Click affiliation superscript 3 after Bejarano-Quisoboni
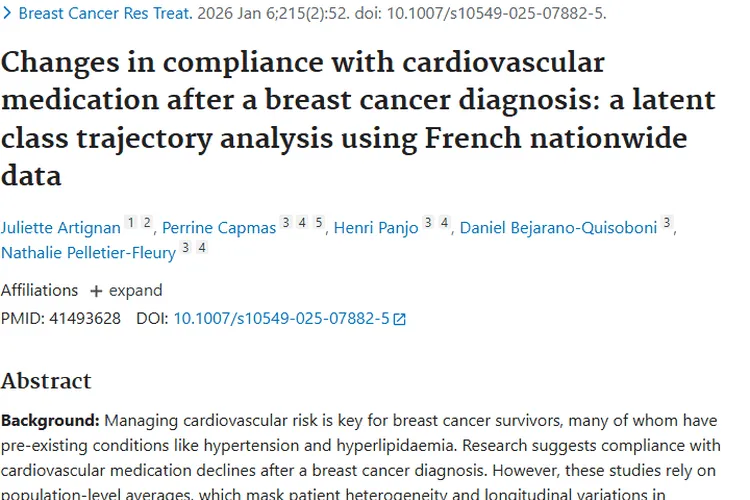 (667, 223)
